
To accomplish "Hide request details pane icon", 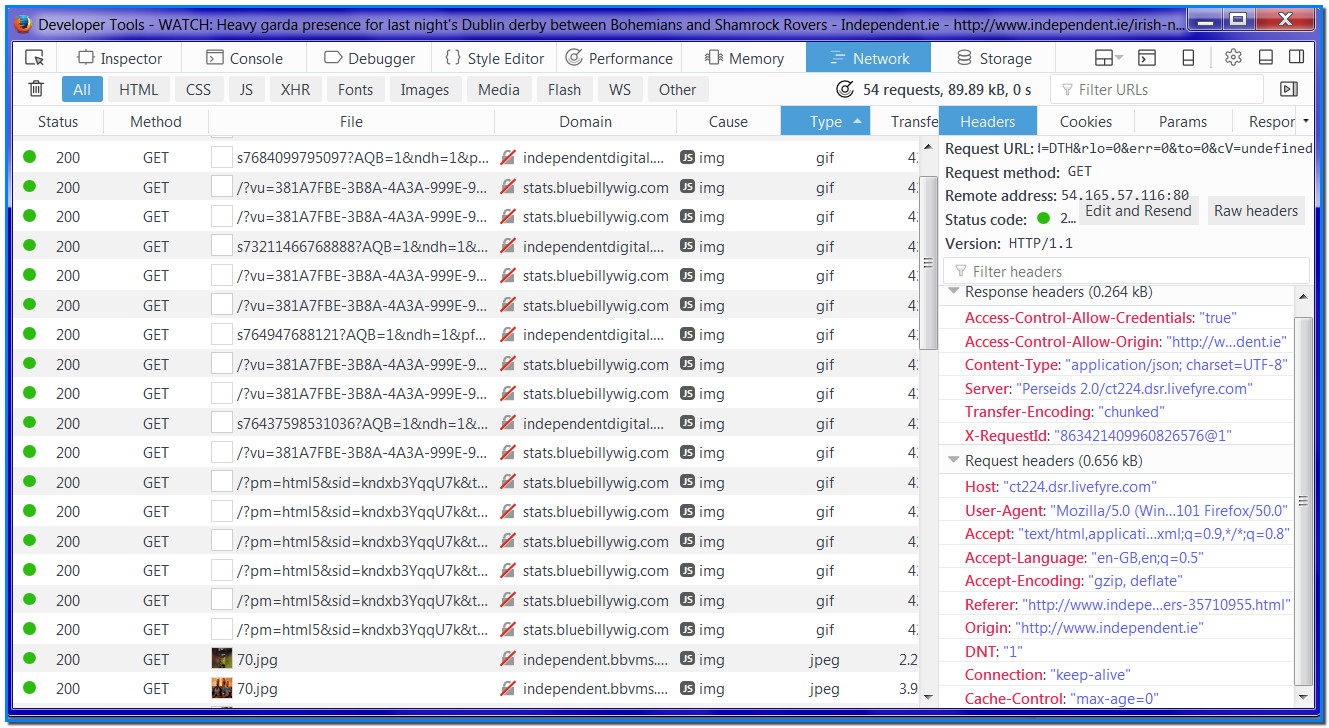I will (1289, 89).
